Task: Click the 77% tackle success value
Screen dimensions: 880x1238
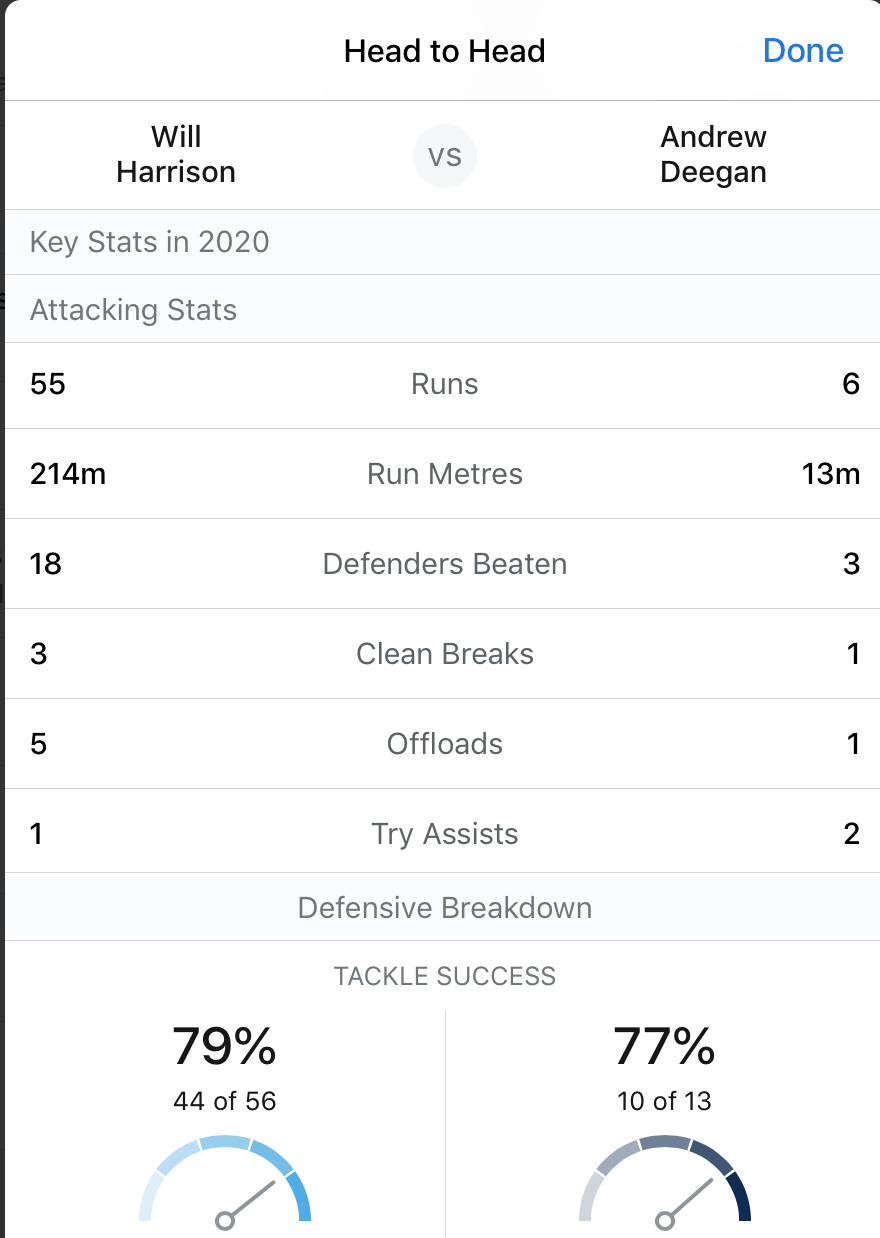Action: click(x=665, y=1046)
